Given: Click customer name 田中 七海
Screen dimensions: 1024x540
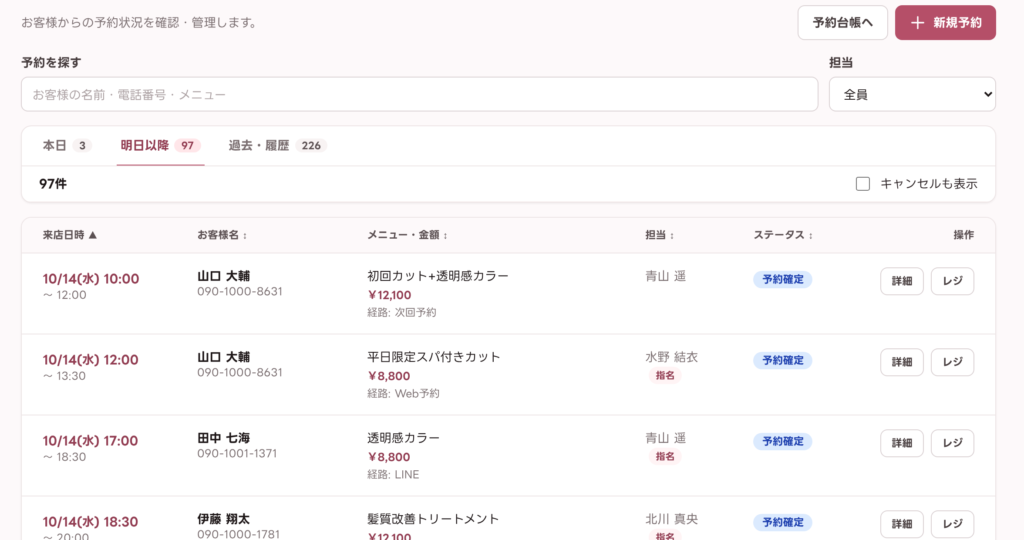Looking at the screenshot, I should [x=223, y=438].
